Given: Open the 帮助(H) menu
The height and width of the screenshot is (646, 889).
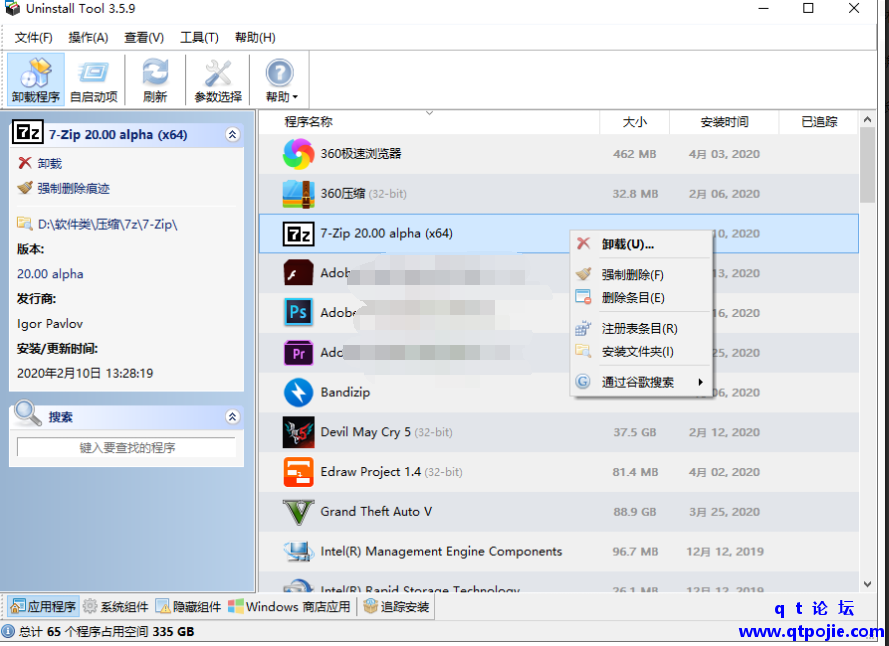Looking at the screenshot, I should pos(255,37).
